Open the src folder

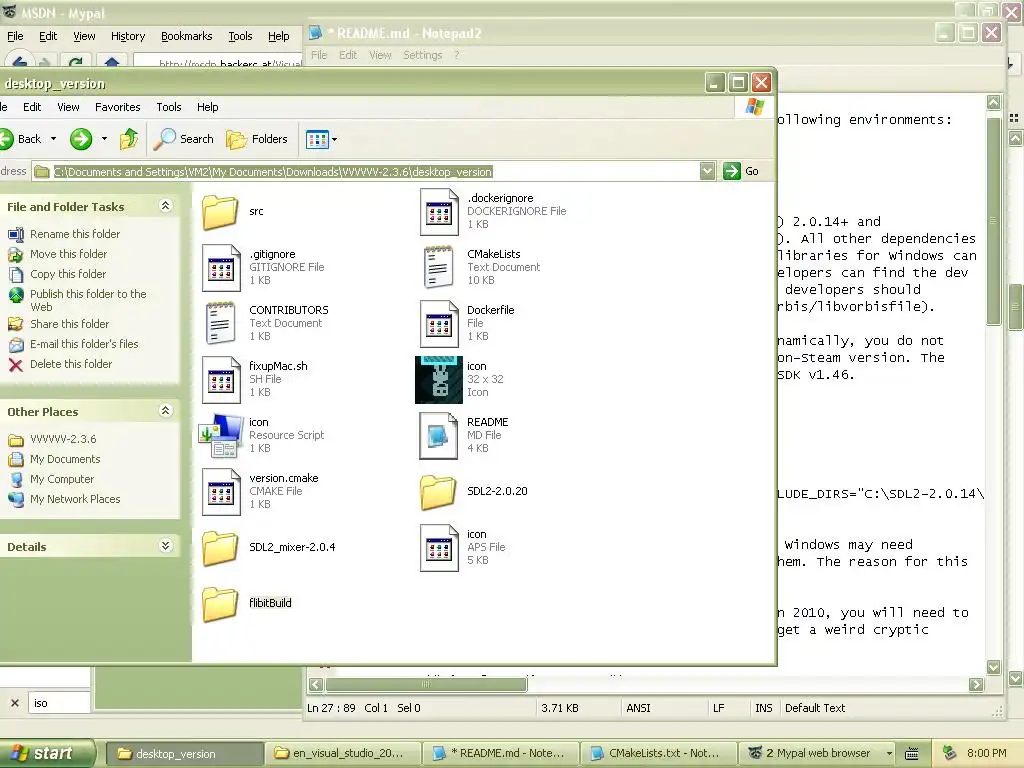(x=220, y=212)
